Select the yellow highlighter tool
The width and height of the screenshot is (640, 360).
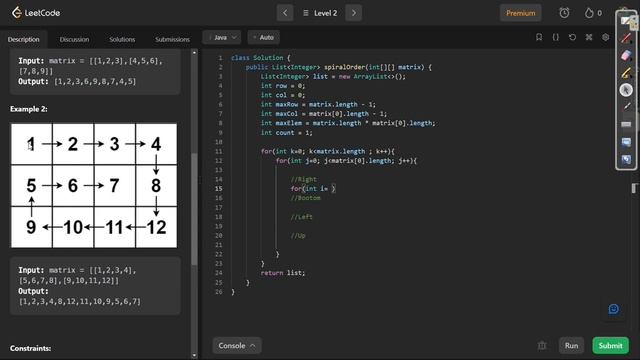point(626,73)
